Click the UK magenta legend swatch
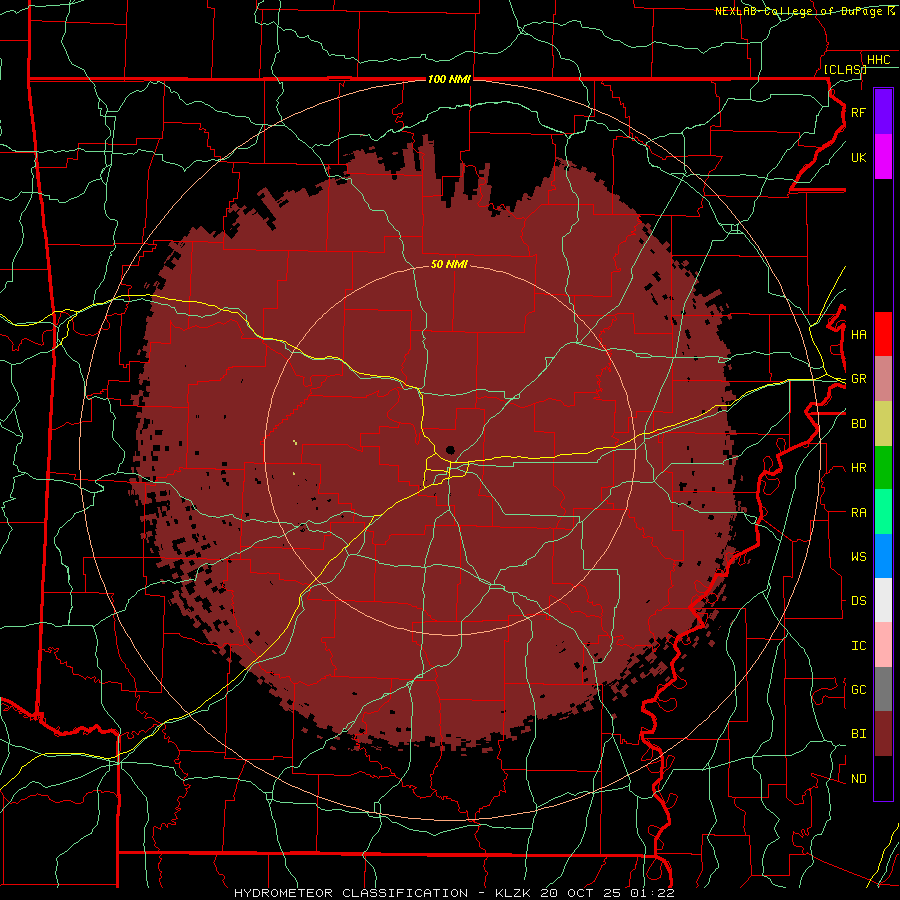Screen dimensions: 900x900 883,157
